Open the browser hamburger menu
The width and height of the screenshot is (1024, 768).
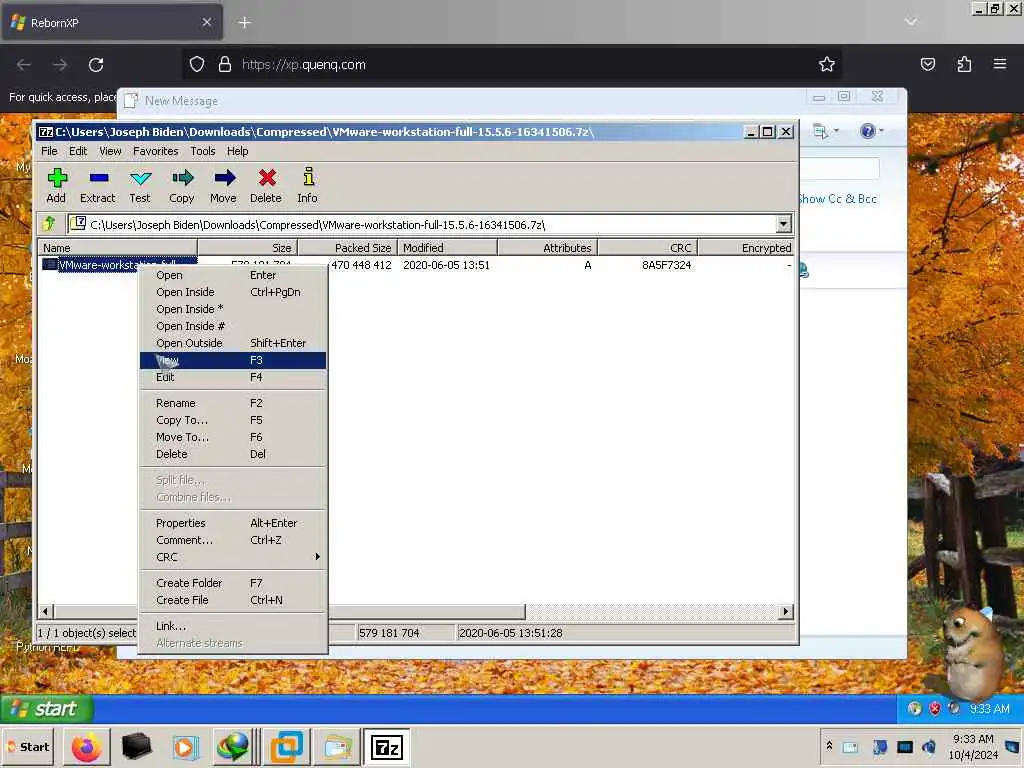pyautogui.click(x=1000, y=64)
